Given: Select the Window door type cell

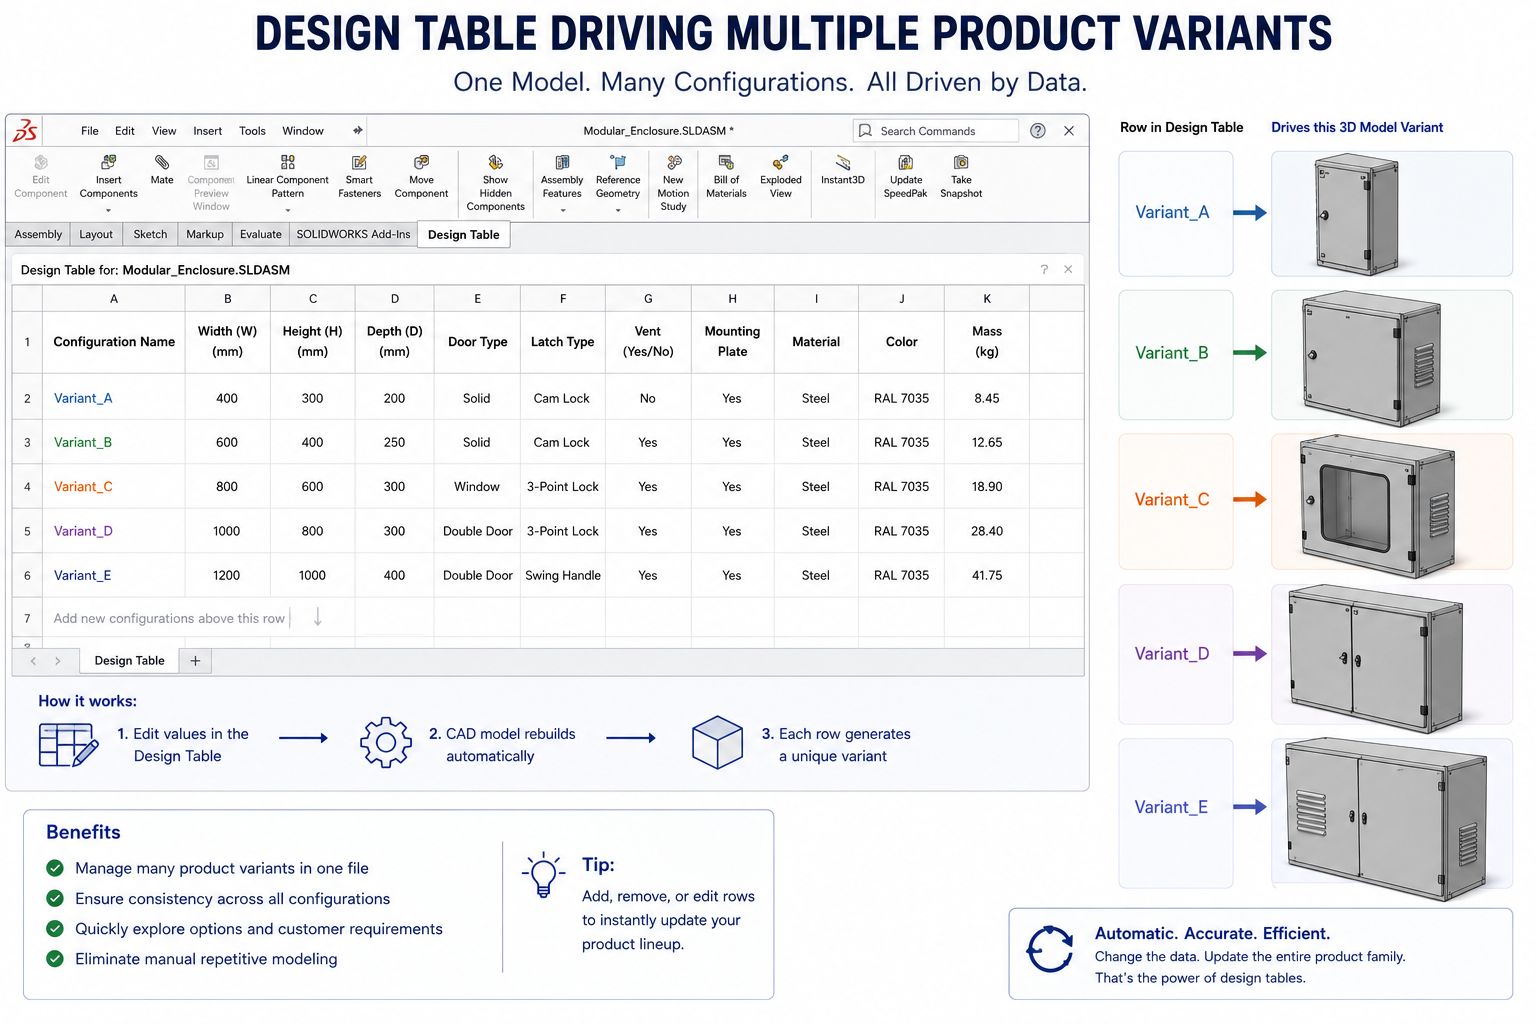Looking at the screenshot, I should 477,487.
